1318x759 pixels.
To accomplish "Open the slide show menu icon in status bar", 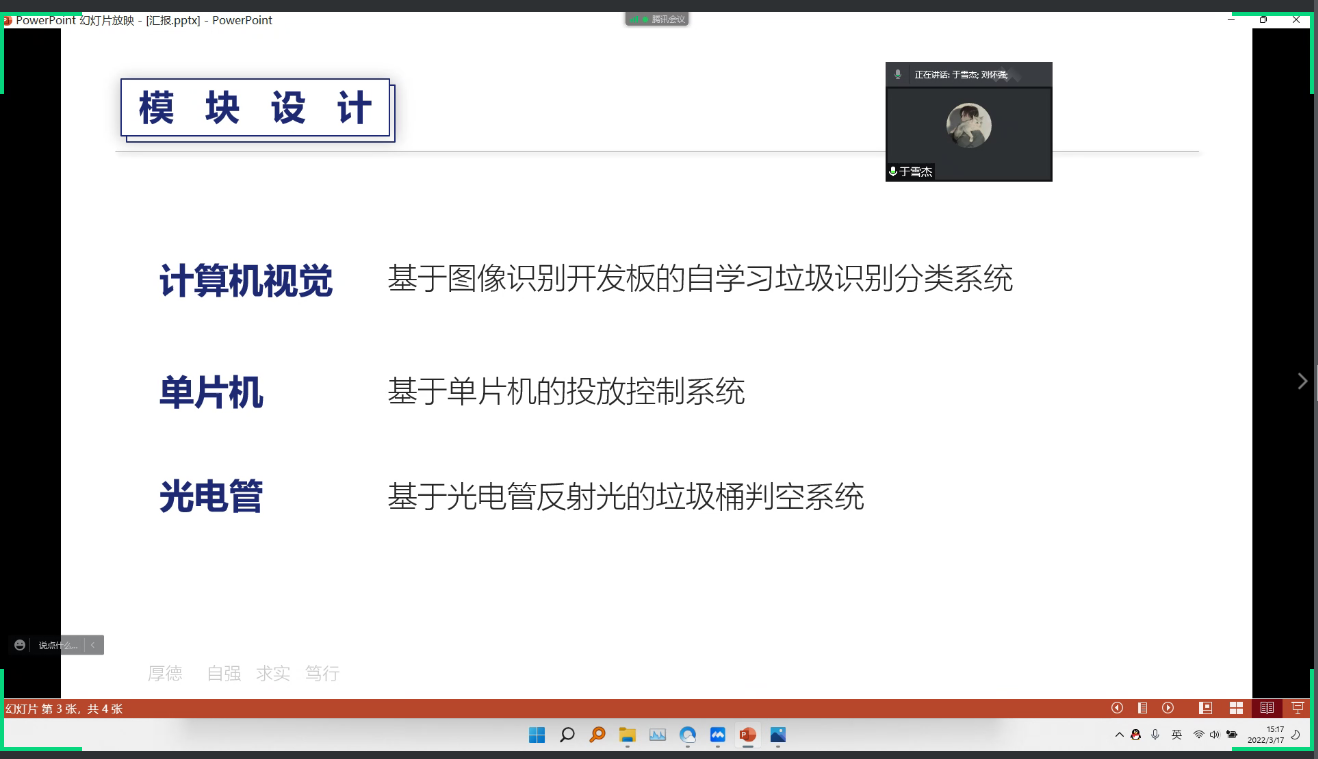I will click(x=1142, y=708).
